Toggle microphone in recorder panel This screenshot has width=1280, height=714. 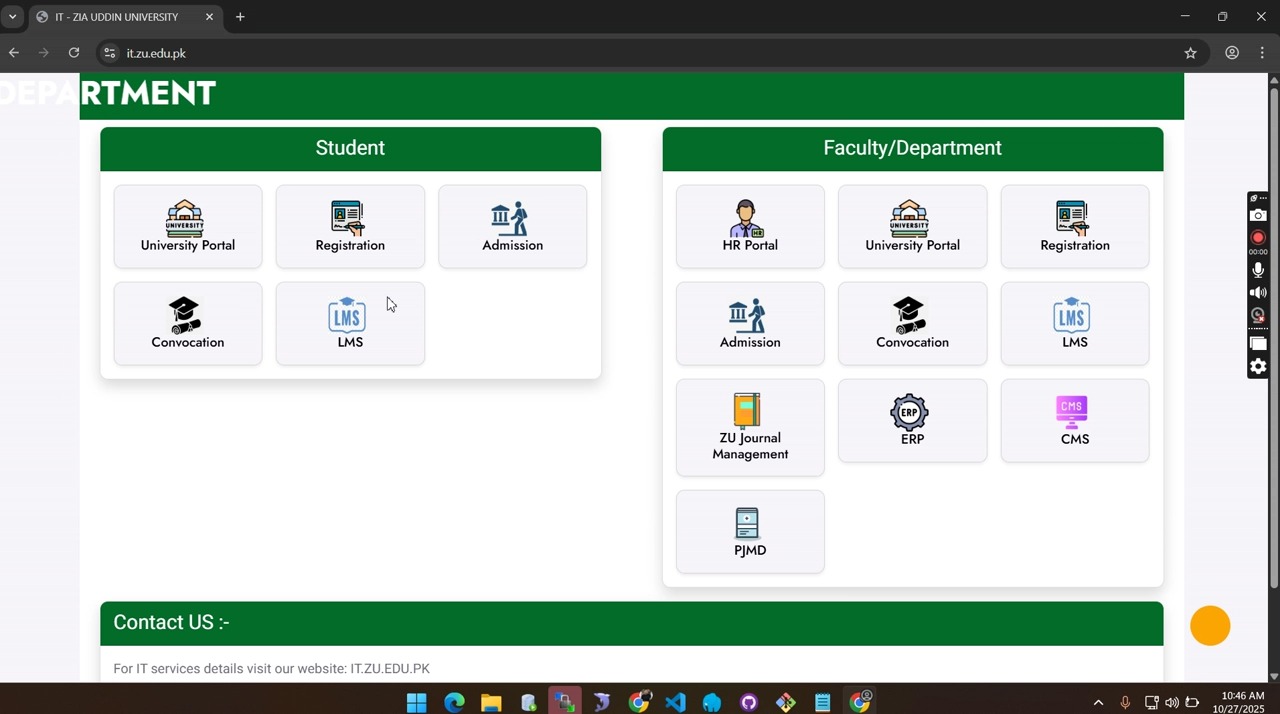point(1258,270)
